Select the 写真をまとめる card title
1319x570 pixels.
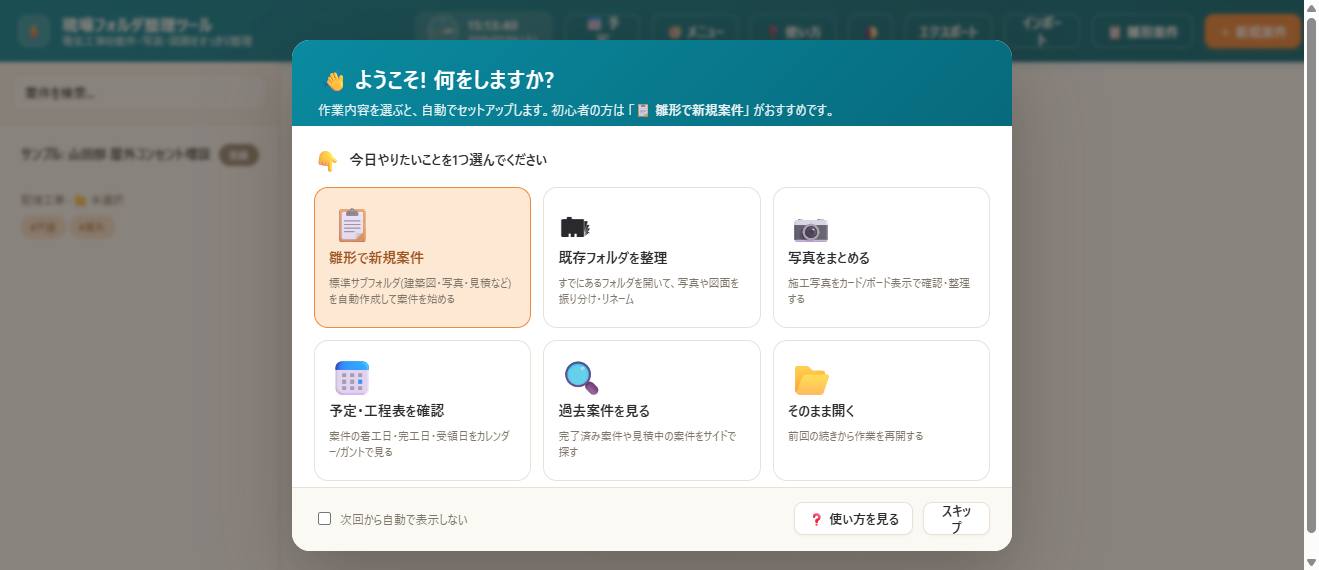click(829, 258)
